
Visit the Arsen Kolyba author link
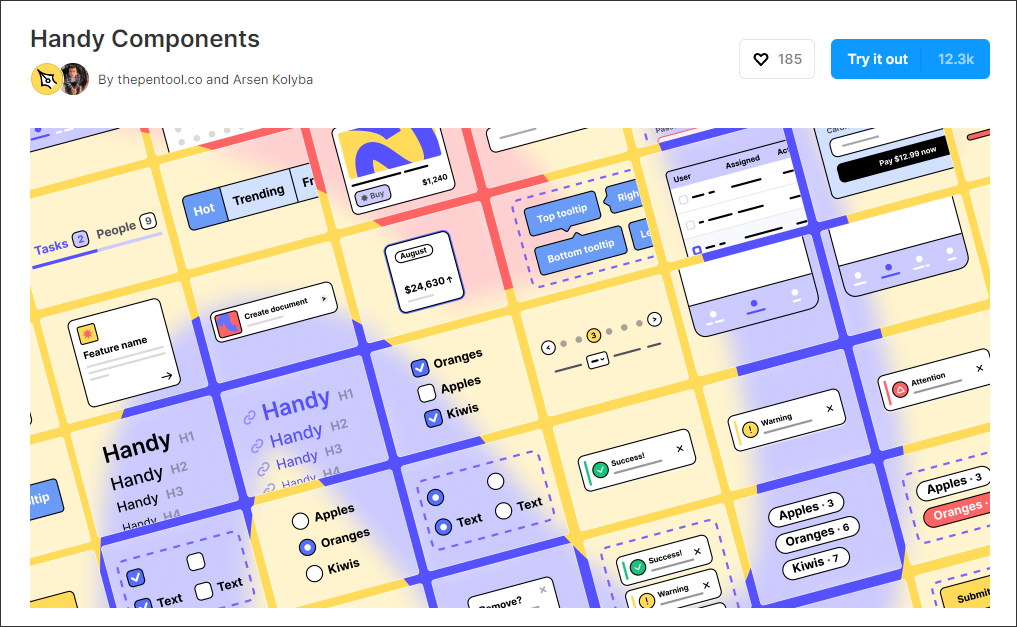point(272,80)
